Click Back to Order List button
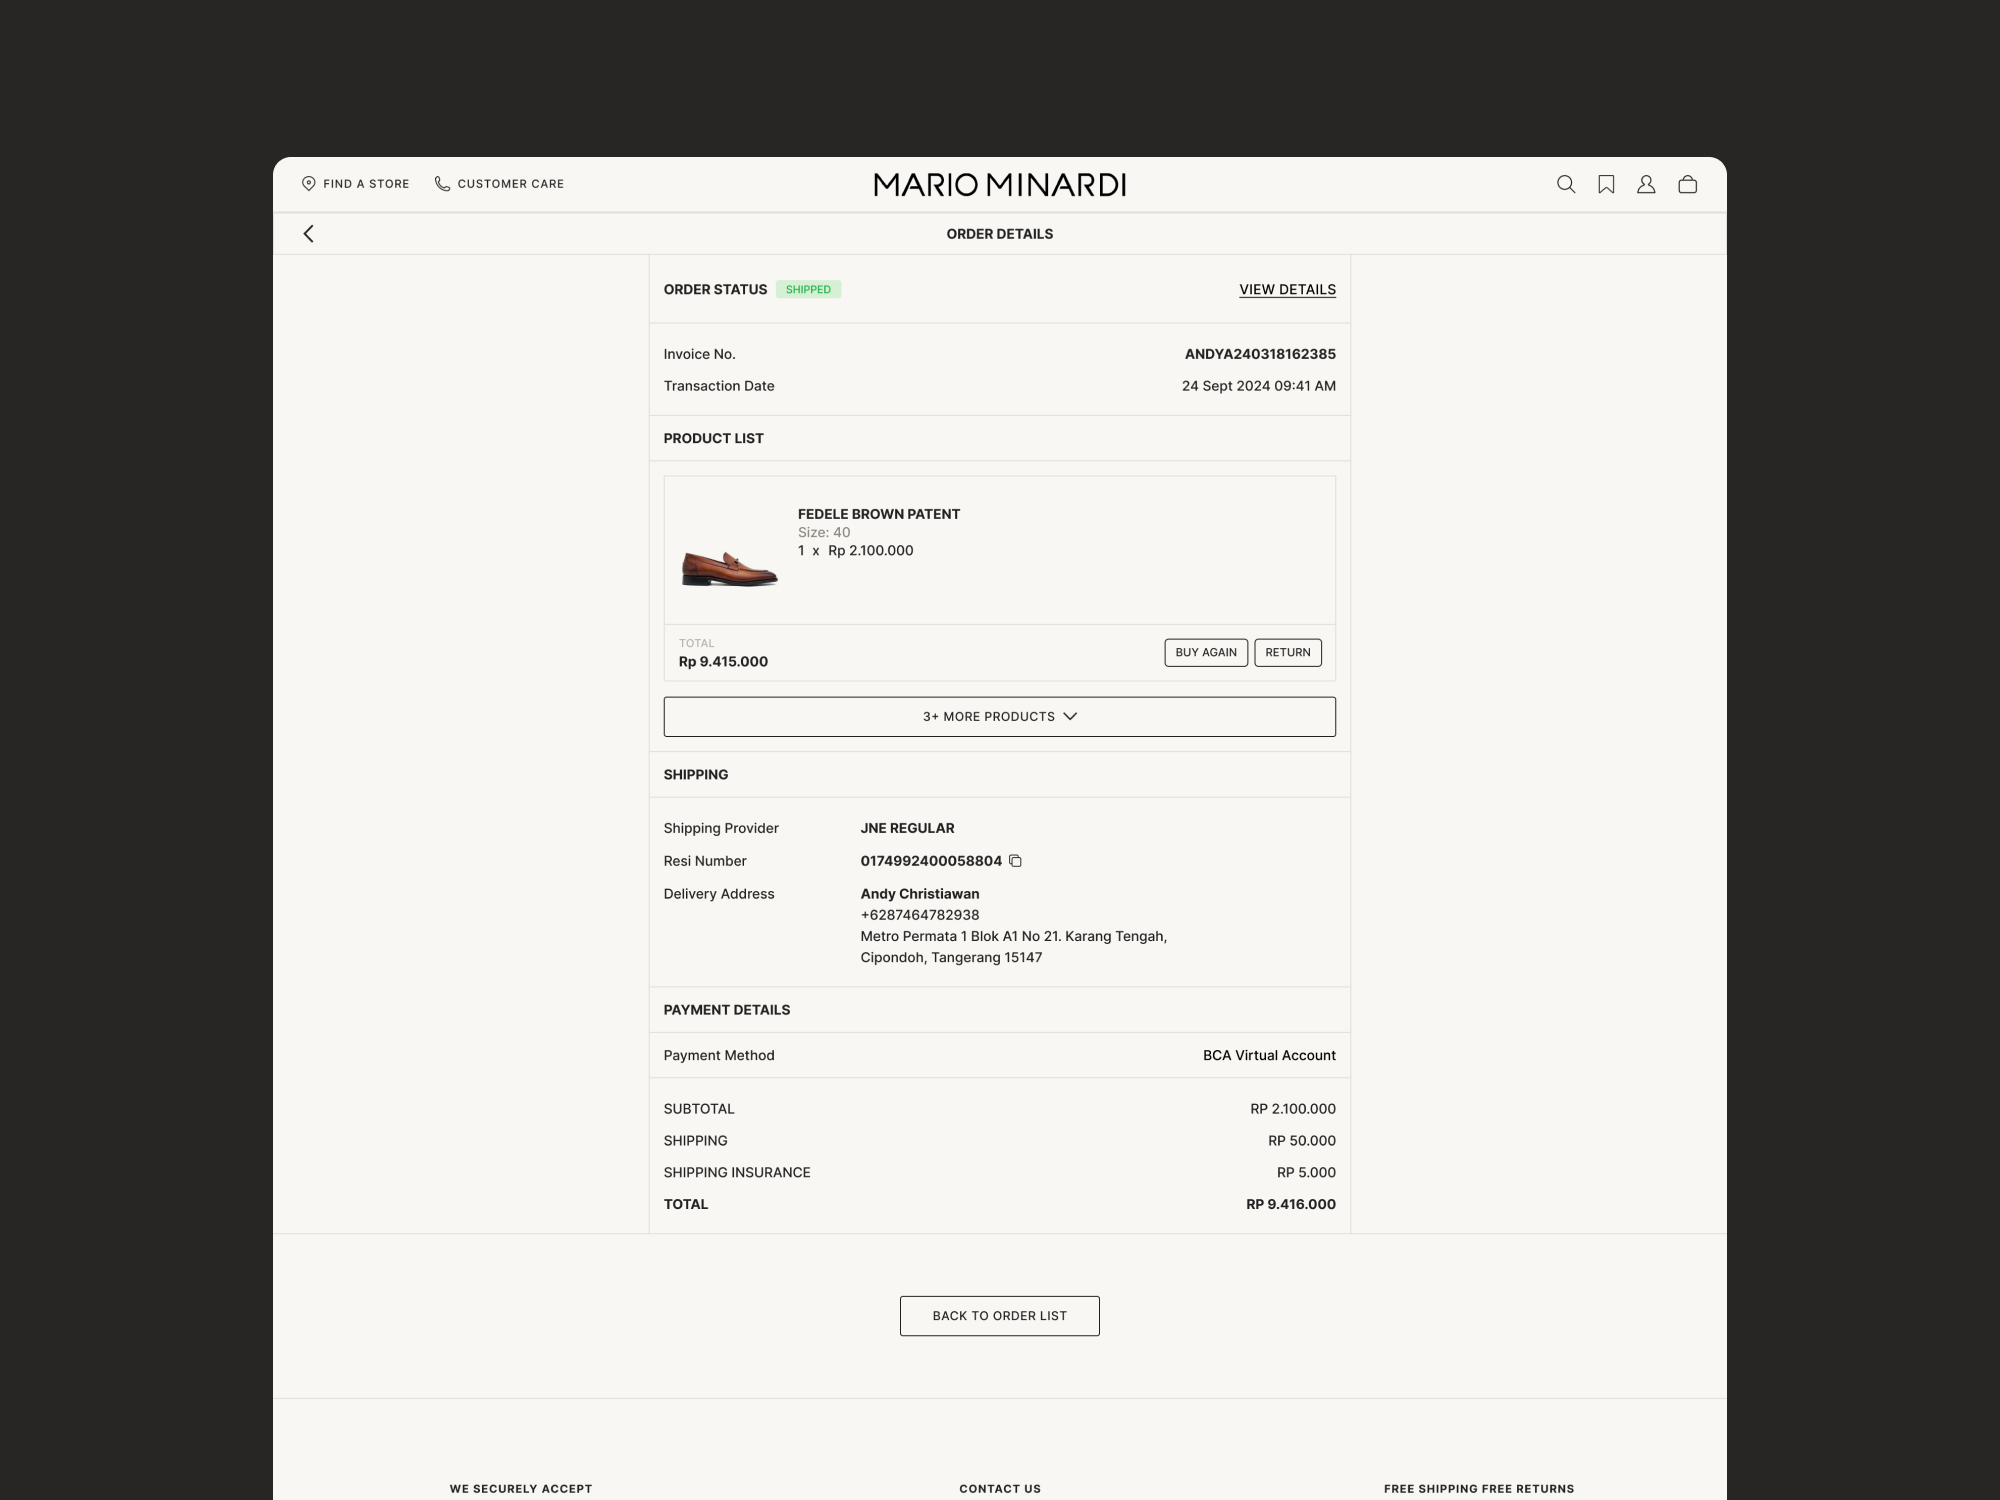The height and width of the screenshot is (1500, 2000). tap(1000, 1316)
